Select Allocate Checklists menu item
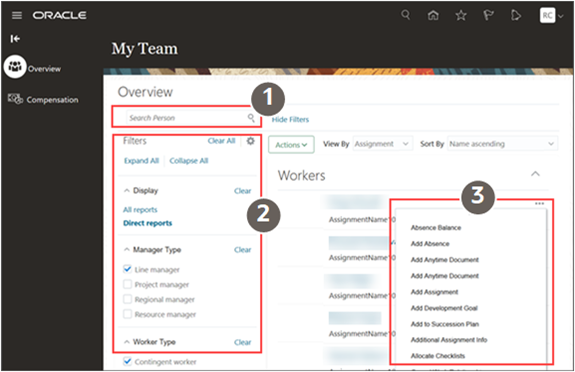Image resolution: width=575 pixels, height=372 pixels. 438,356
